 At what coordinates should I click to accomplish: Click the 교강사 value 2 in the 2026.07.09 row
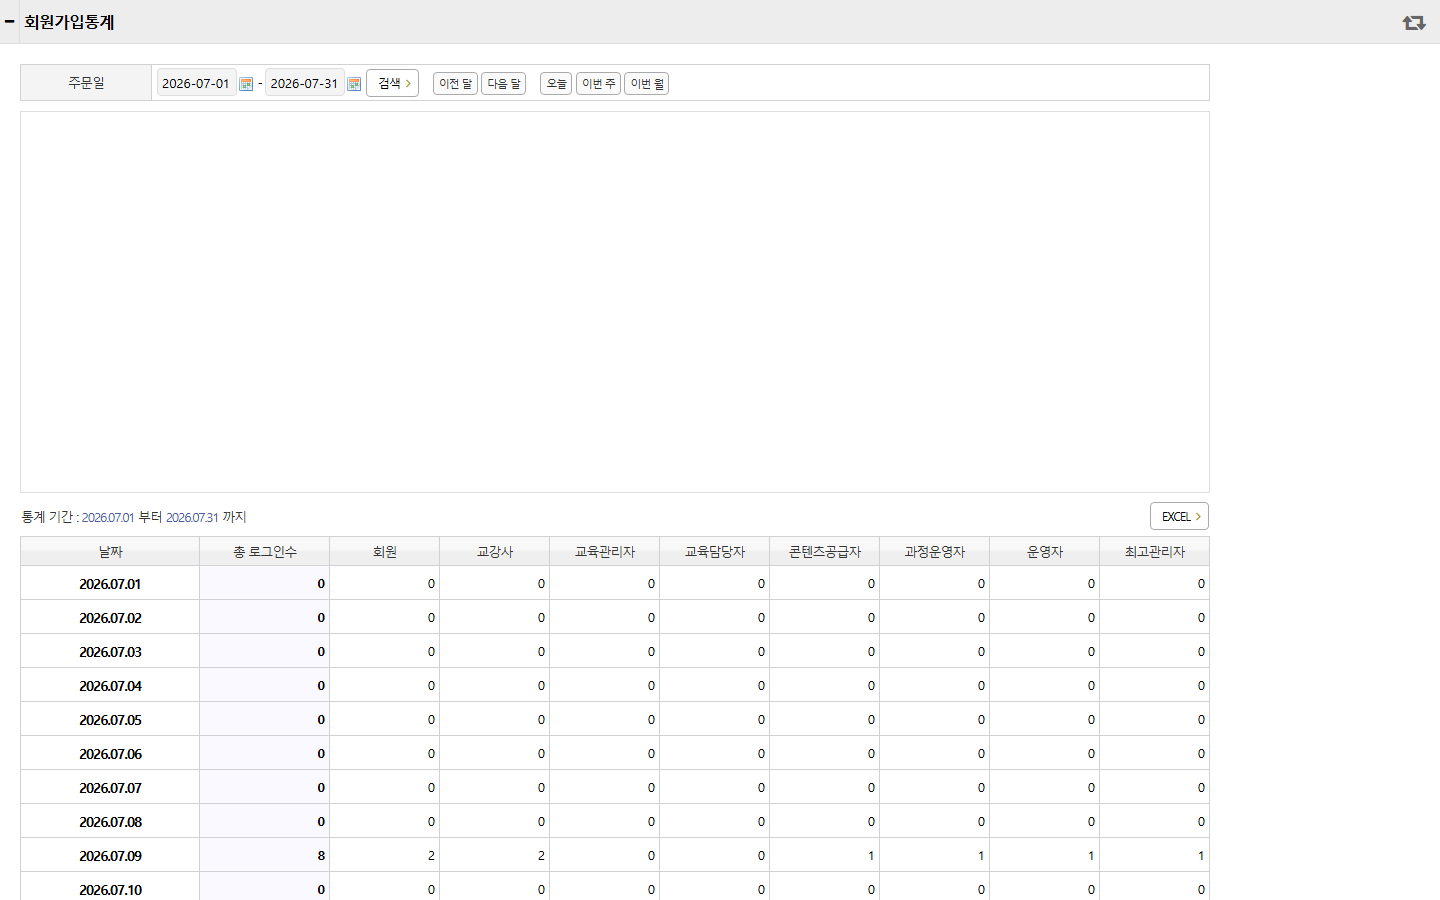(x=541, y=856)
